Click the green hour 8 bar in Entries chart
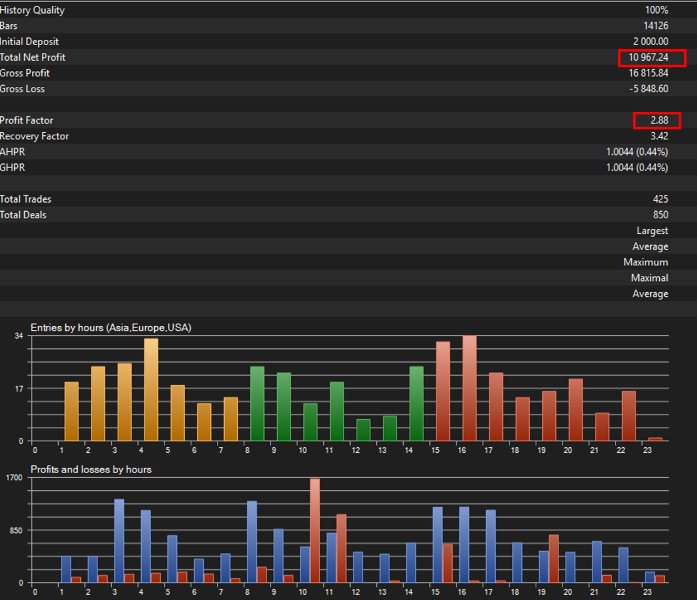This screenshot has height=600, width=697. pos(257,404)
